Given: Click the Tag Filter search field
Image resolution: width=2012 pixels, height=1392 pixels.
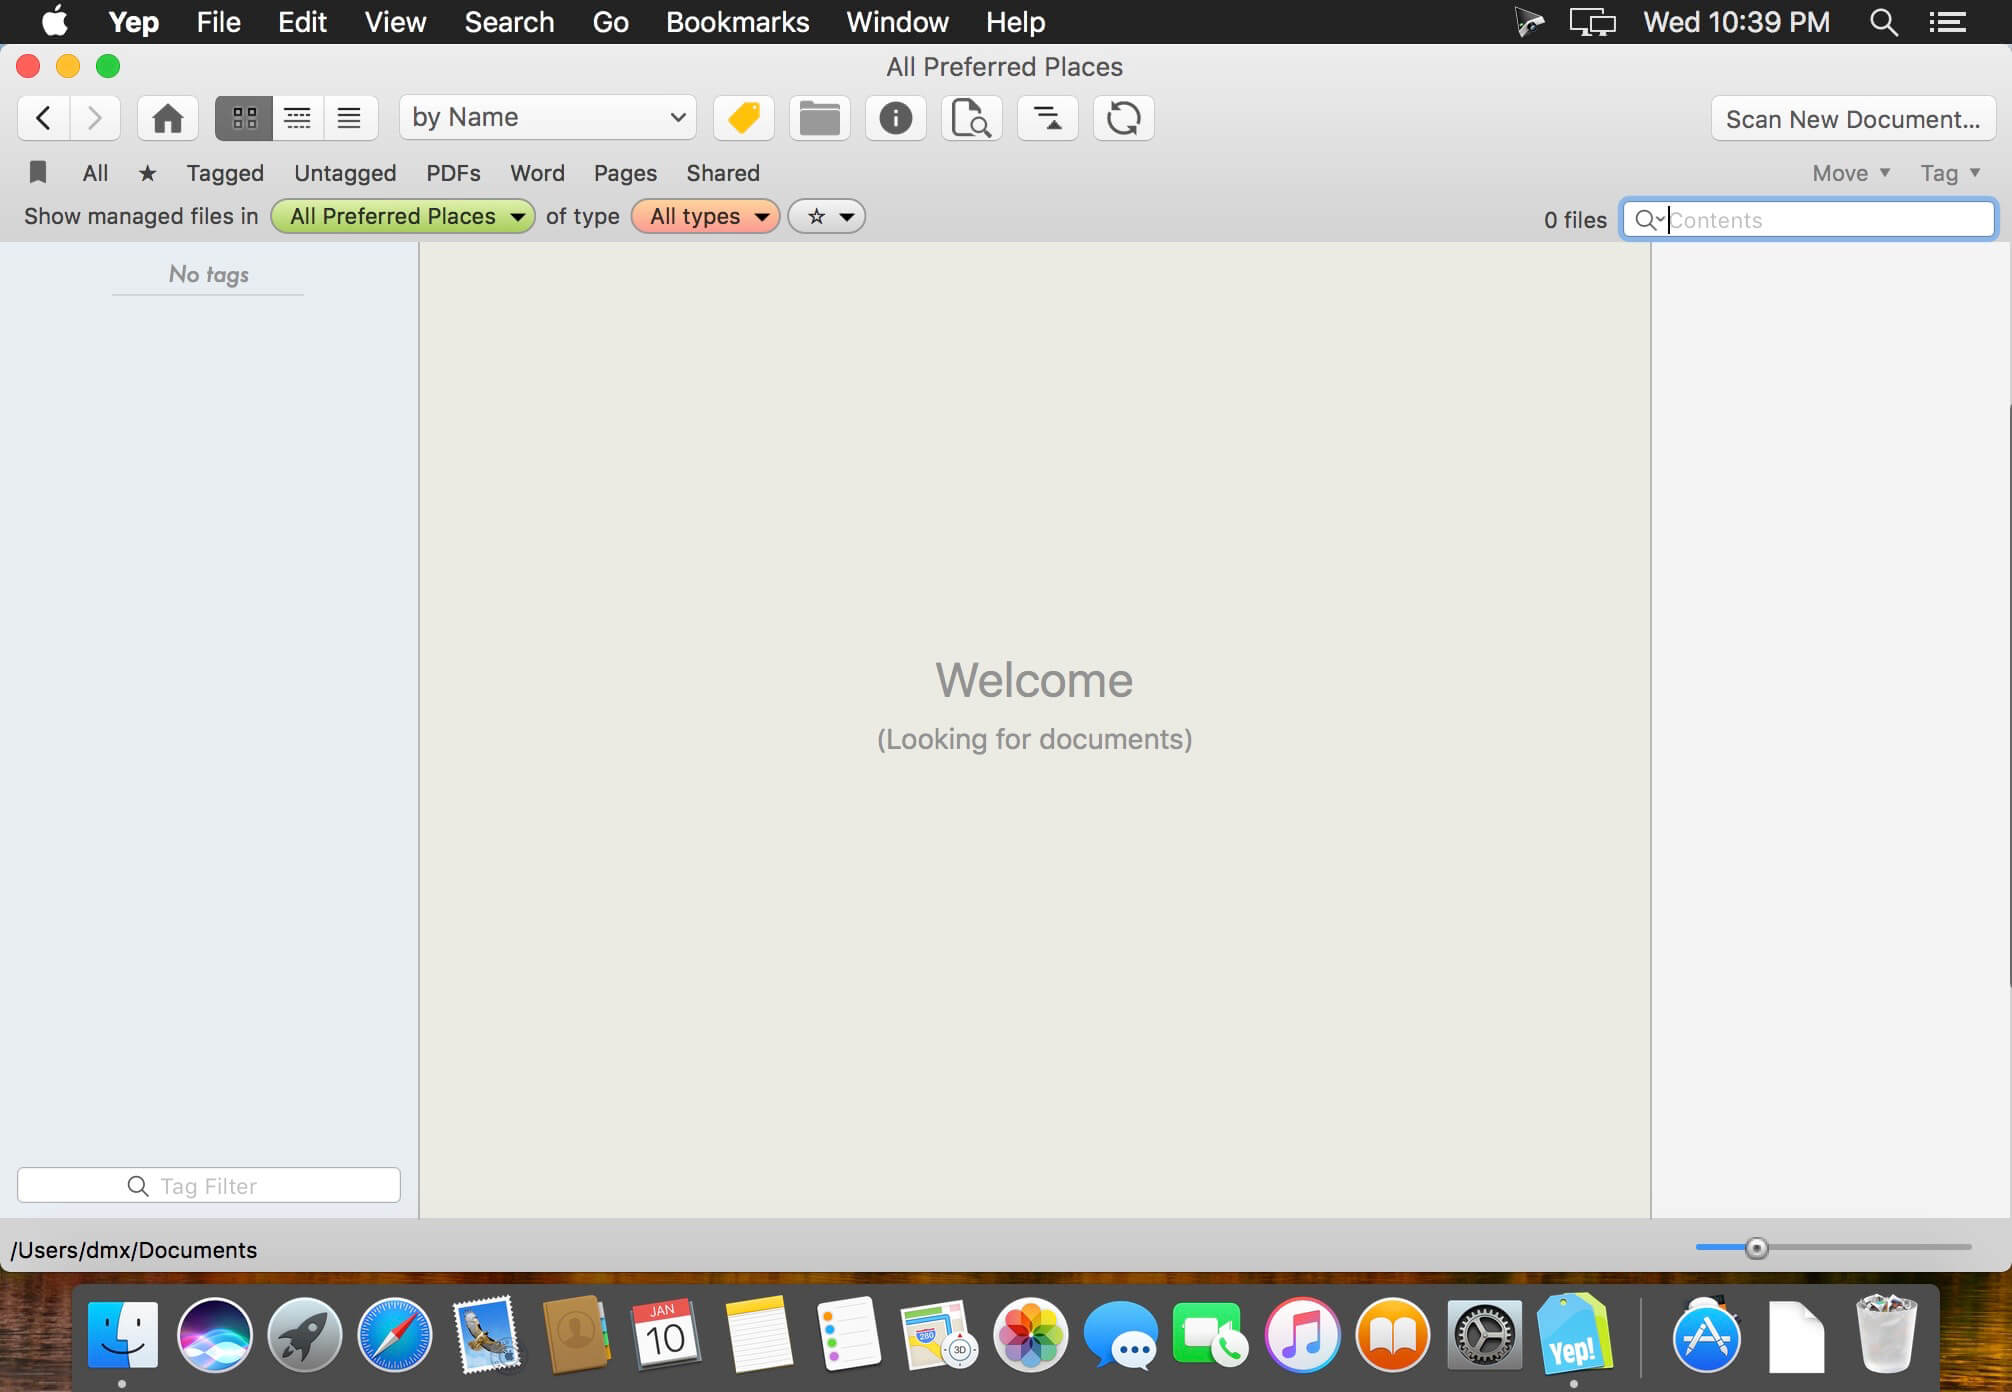Looking at the screenshot, I should (x=209, y=1185).
